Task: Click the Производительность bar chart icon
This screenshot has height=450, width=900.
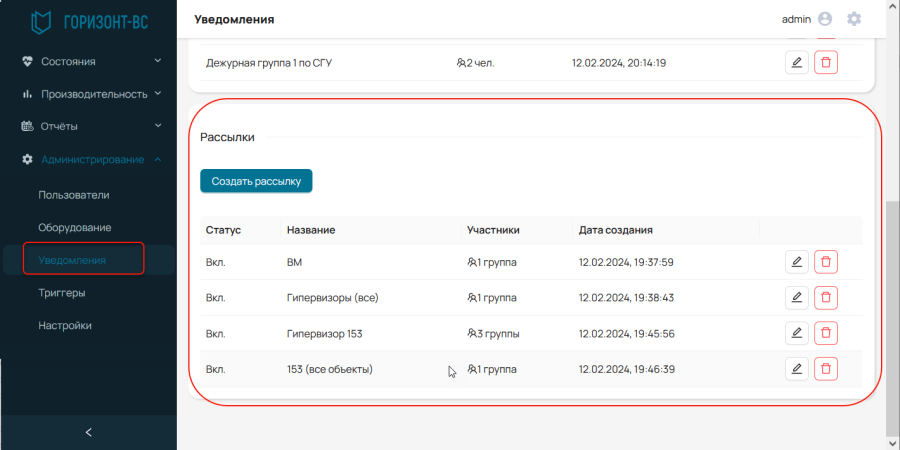Action: point(27,94)
